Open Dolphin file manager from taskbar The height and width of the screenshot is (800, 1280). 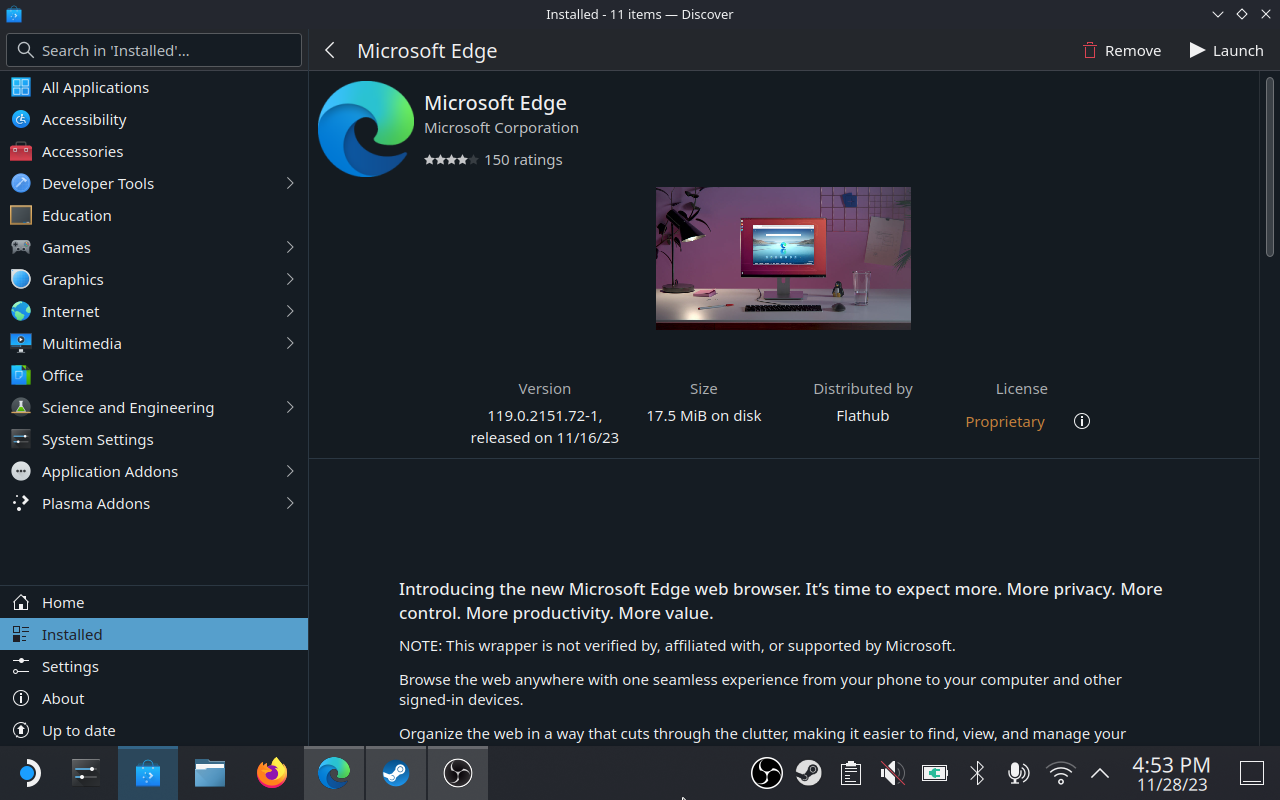pyautogui.click(x=210, y=773)
